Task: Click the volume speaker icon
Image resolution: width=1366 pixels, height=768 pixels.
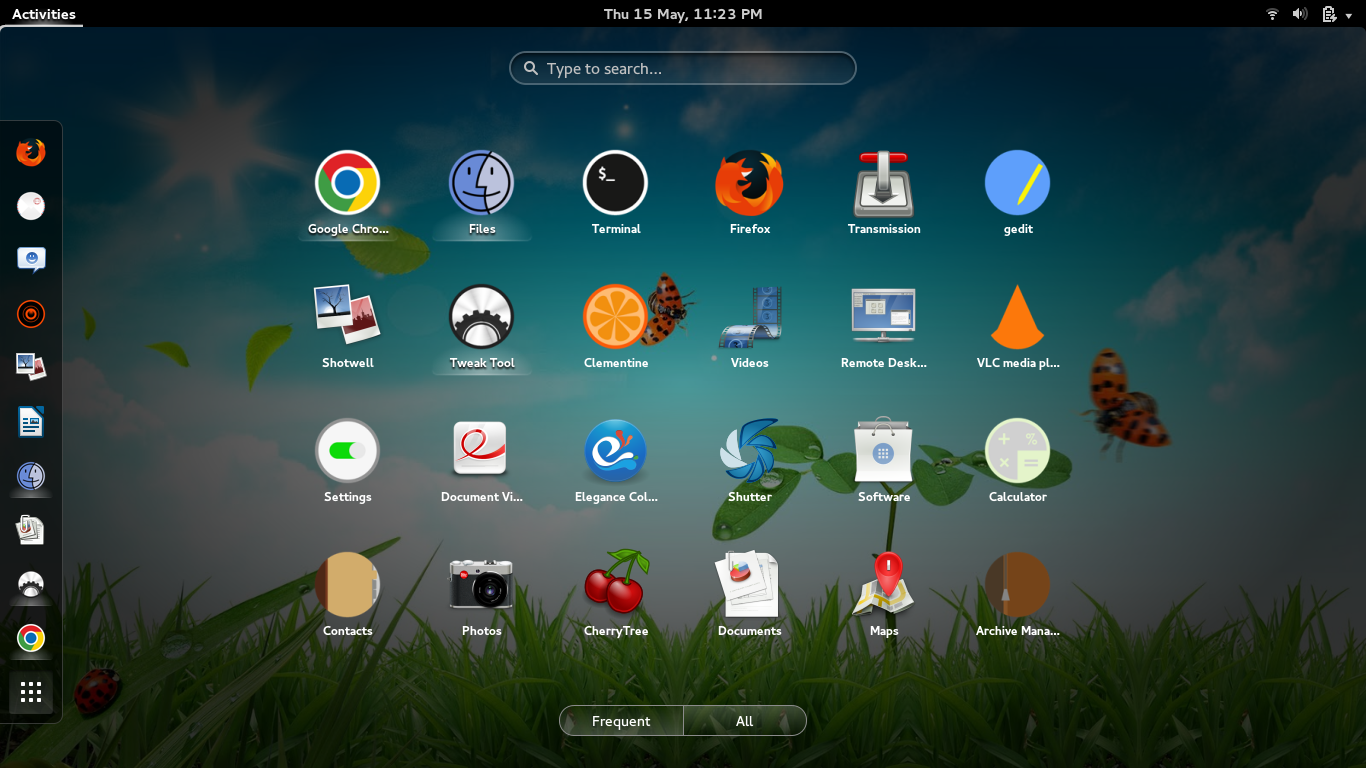Action: click(x=1300, y=14)
